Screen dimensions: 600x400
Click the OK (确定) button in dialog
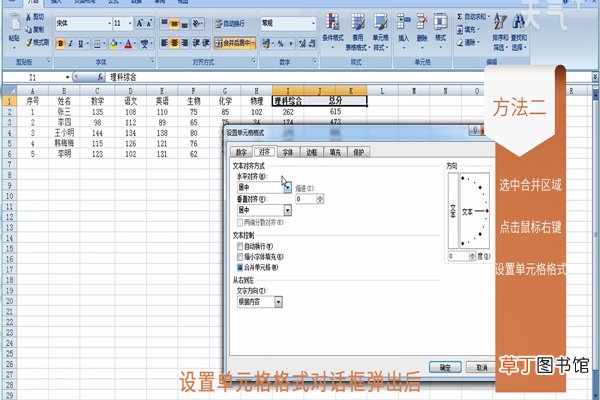[x=445, y=367]
